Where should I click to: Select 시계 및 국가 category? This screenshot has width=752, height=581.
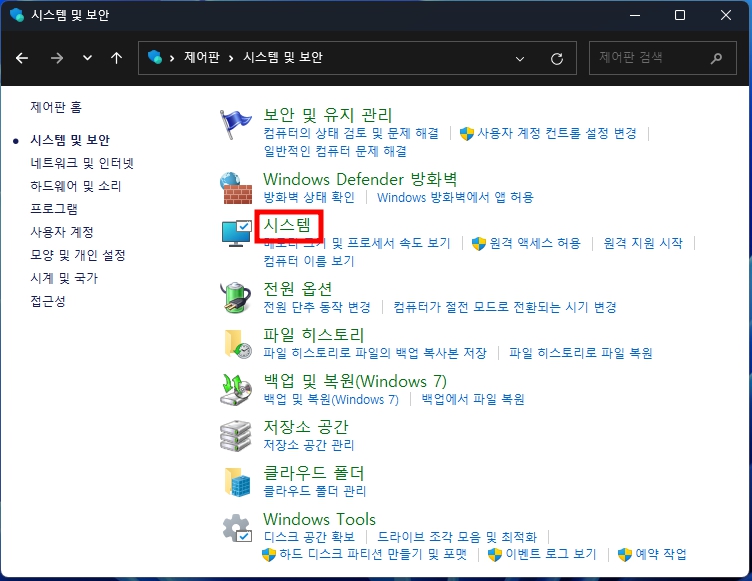(64, 278)
